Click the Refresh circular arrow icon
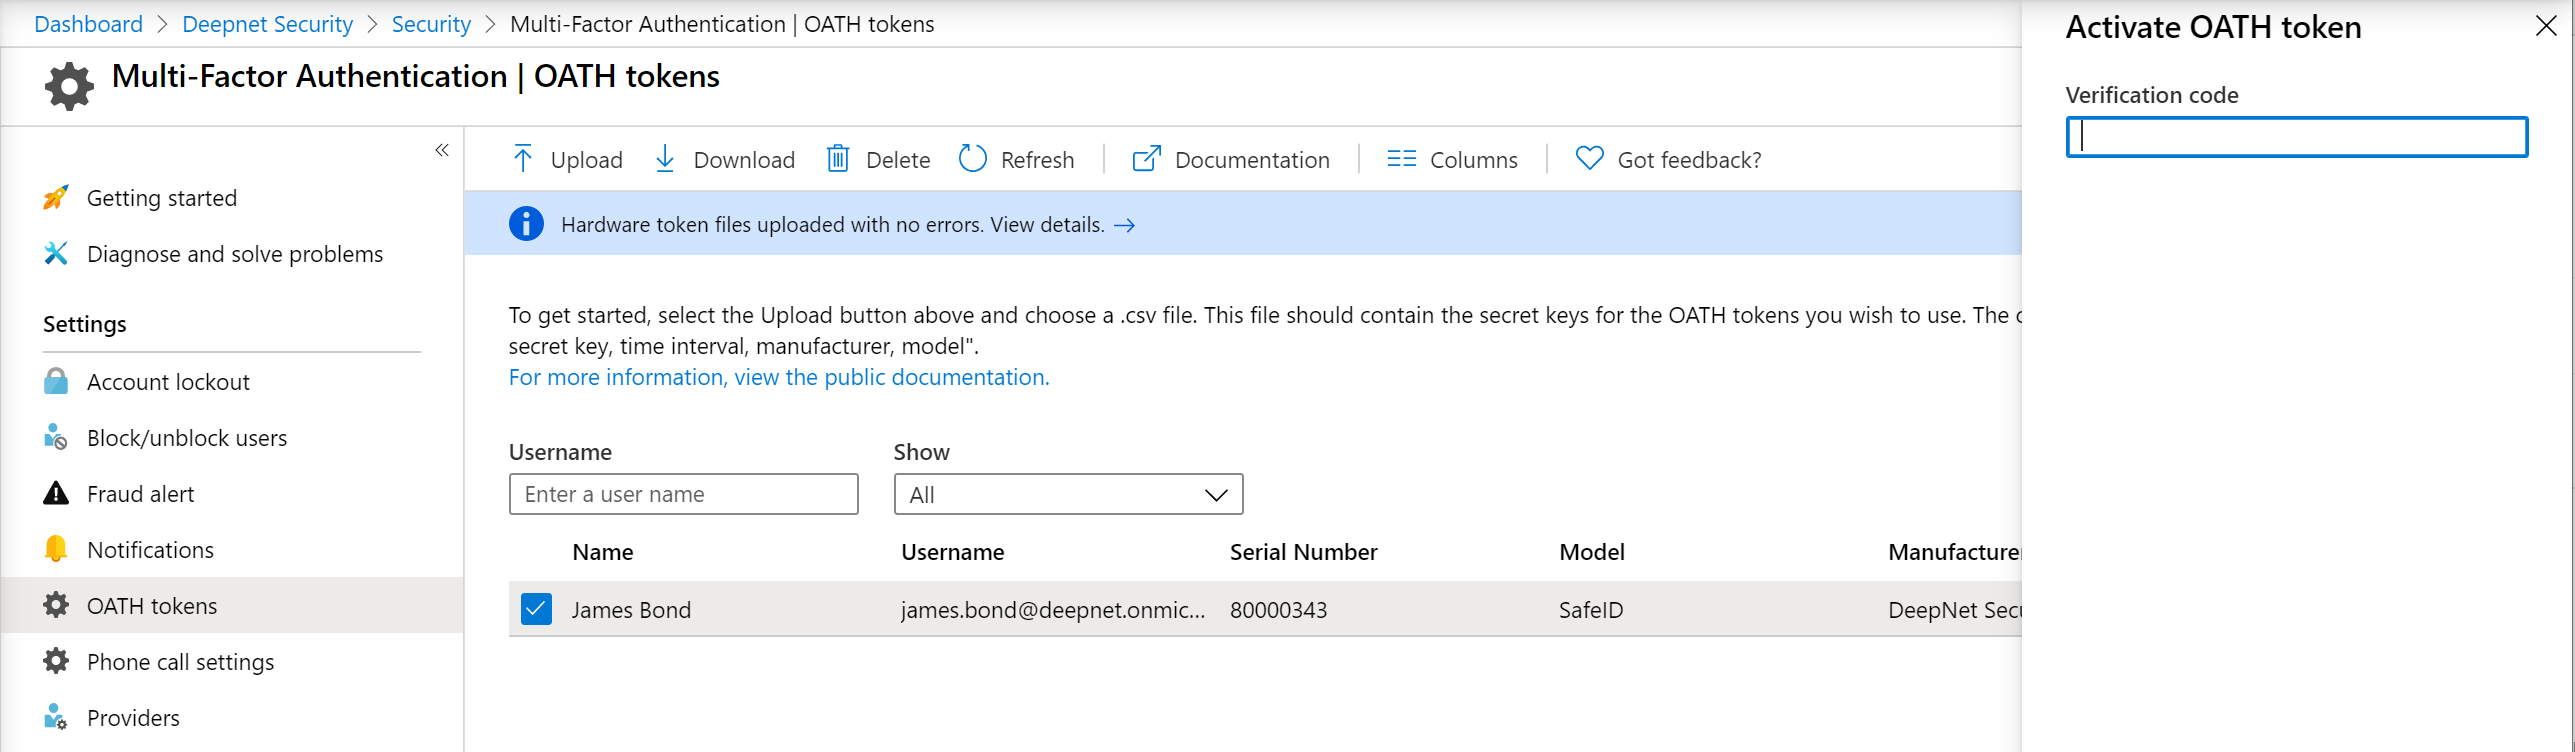The height and width of the screenshot is (752, 2575). [972, 159]
